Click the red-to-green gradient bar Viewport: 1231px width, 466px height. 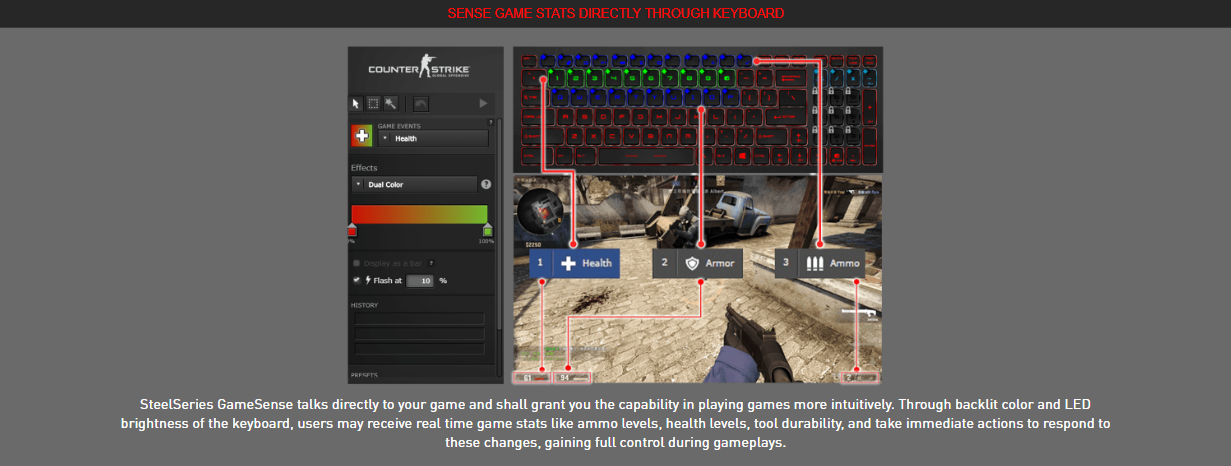point(419,214)
